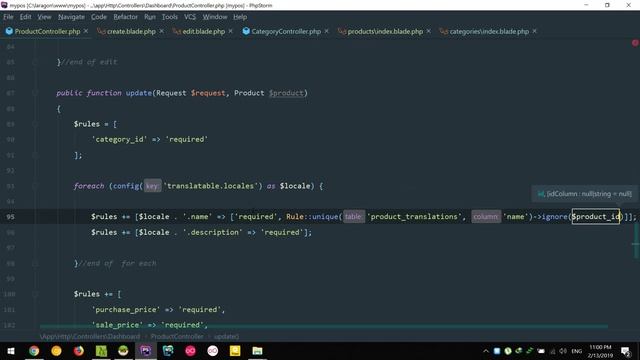Screen dimensions: 640x360
Task: Open the Windows notification center
Action: tap(625, 351)
